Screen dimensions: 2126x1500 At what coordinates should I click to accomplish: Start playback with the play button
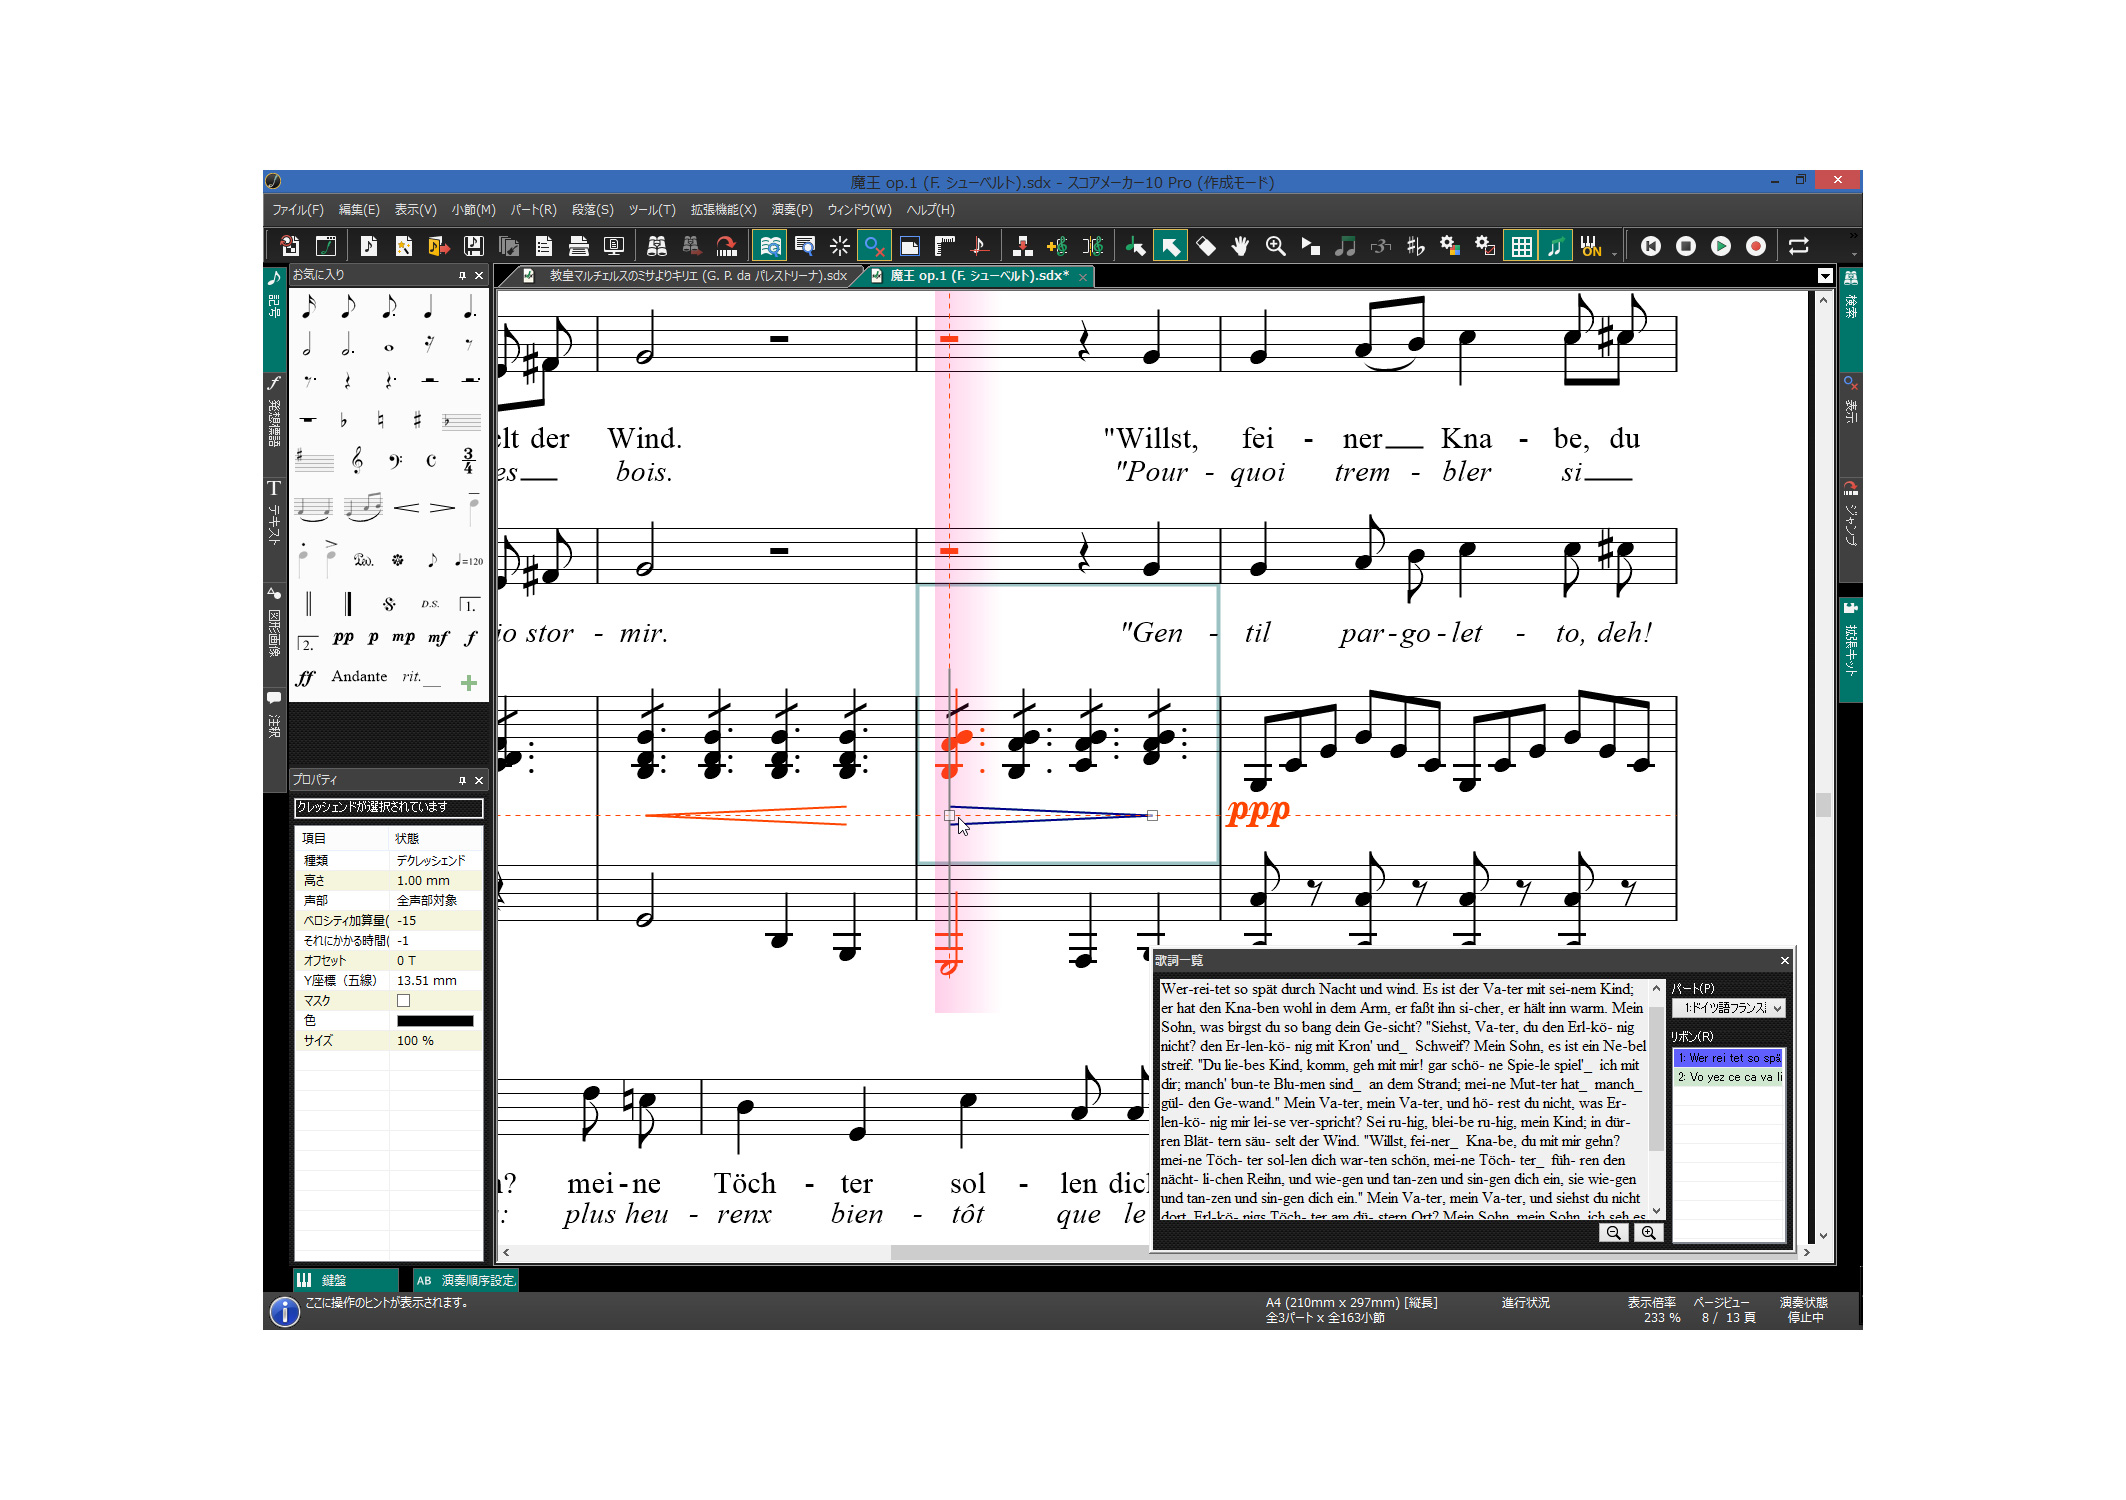[x=1720, y=246]
